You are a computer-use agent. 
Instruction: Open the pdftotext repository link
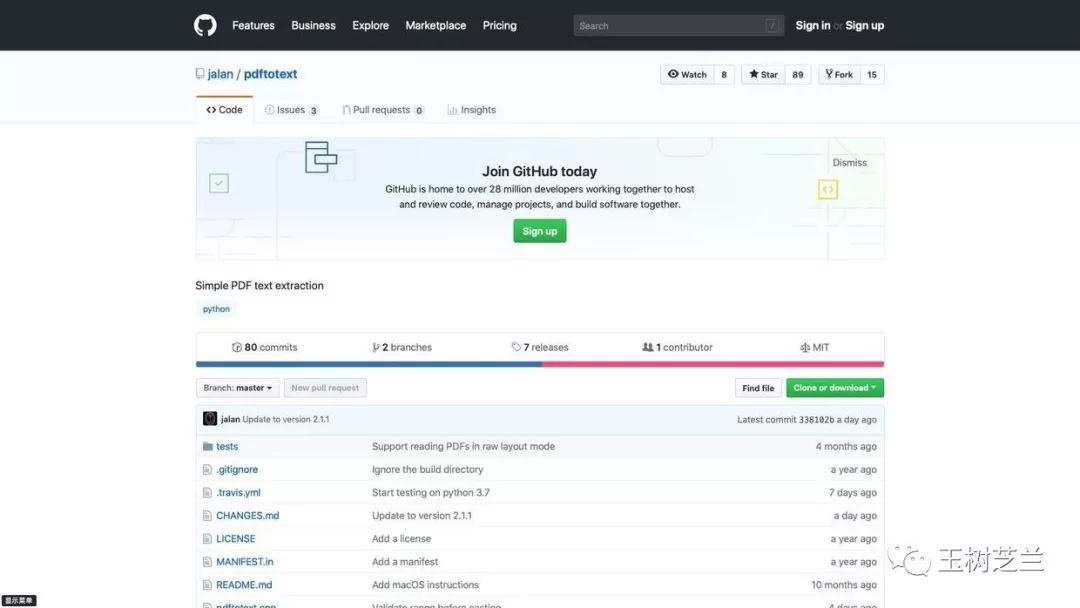(270, 74)
